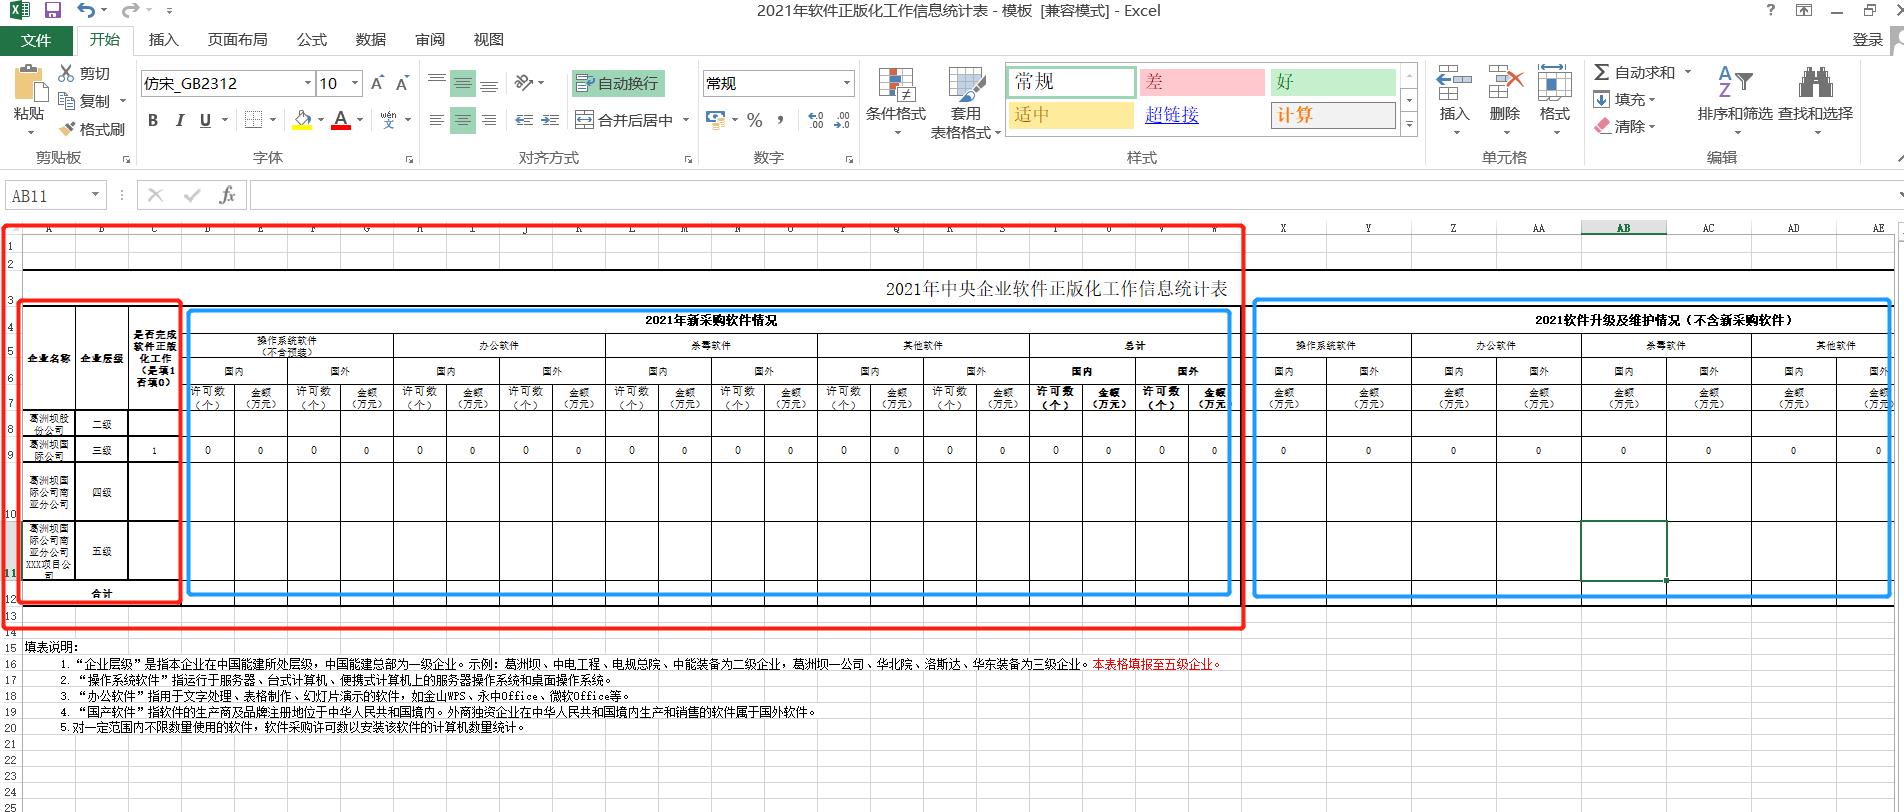Set top vertical alignment
The height and width of the screenshot is (812, 1904).
pos(436,83)
